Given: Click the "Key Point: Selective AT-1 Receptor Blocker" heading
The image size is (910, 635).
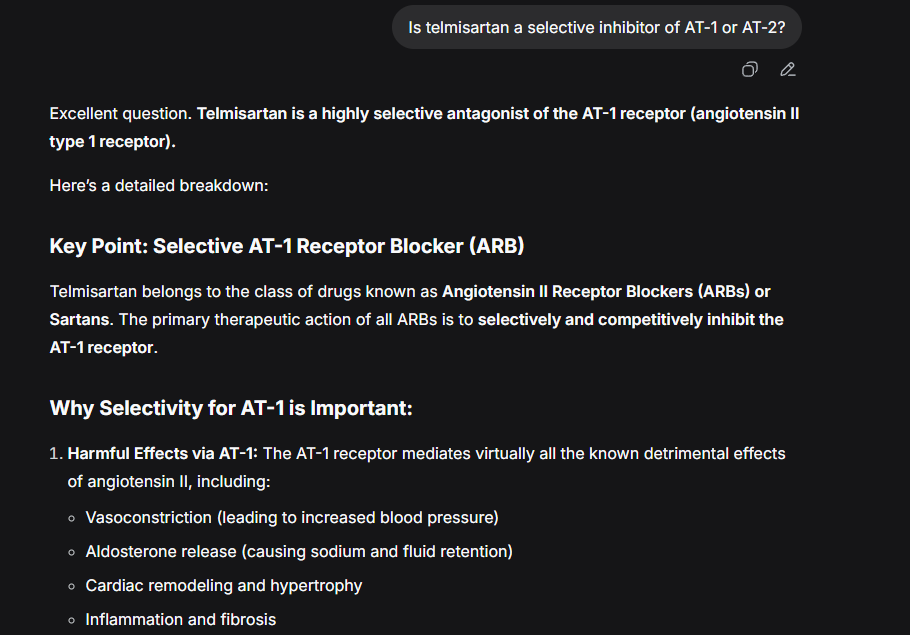Looking at the screenshot, I should pyautogui.click(x=287, y=246).
